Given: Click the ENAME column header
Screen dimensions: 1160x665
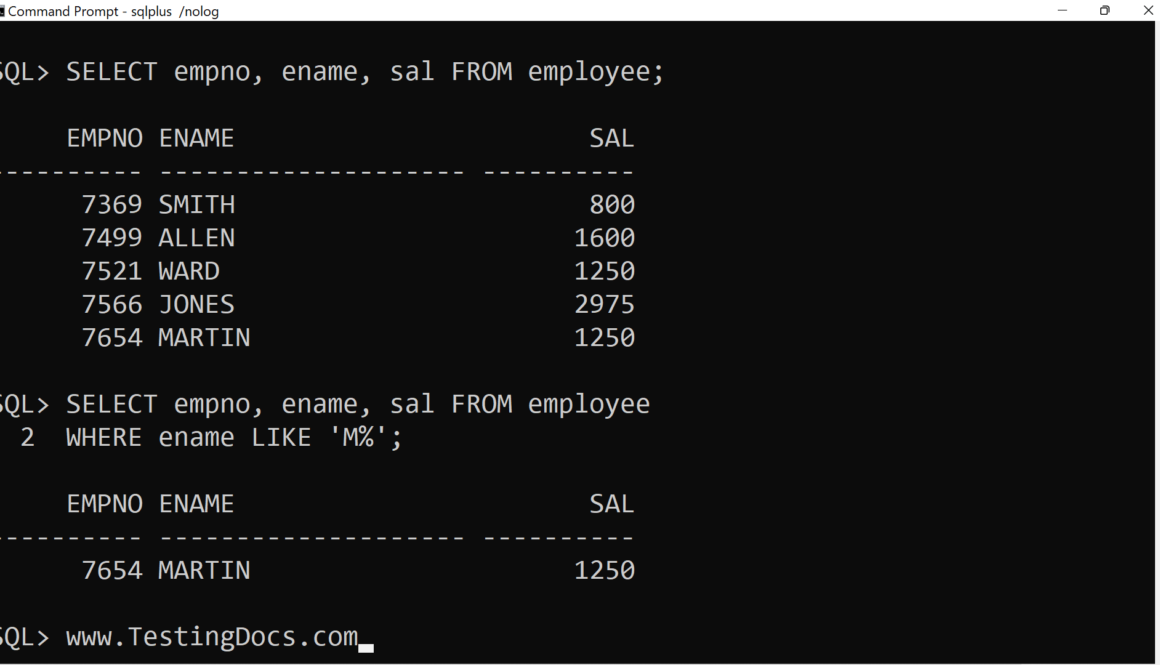Looking at the screenshot, I should click(x=195, y=137).
